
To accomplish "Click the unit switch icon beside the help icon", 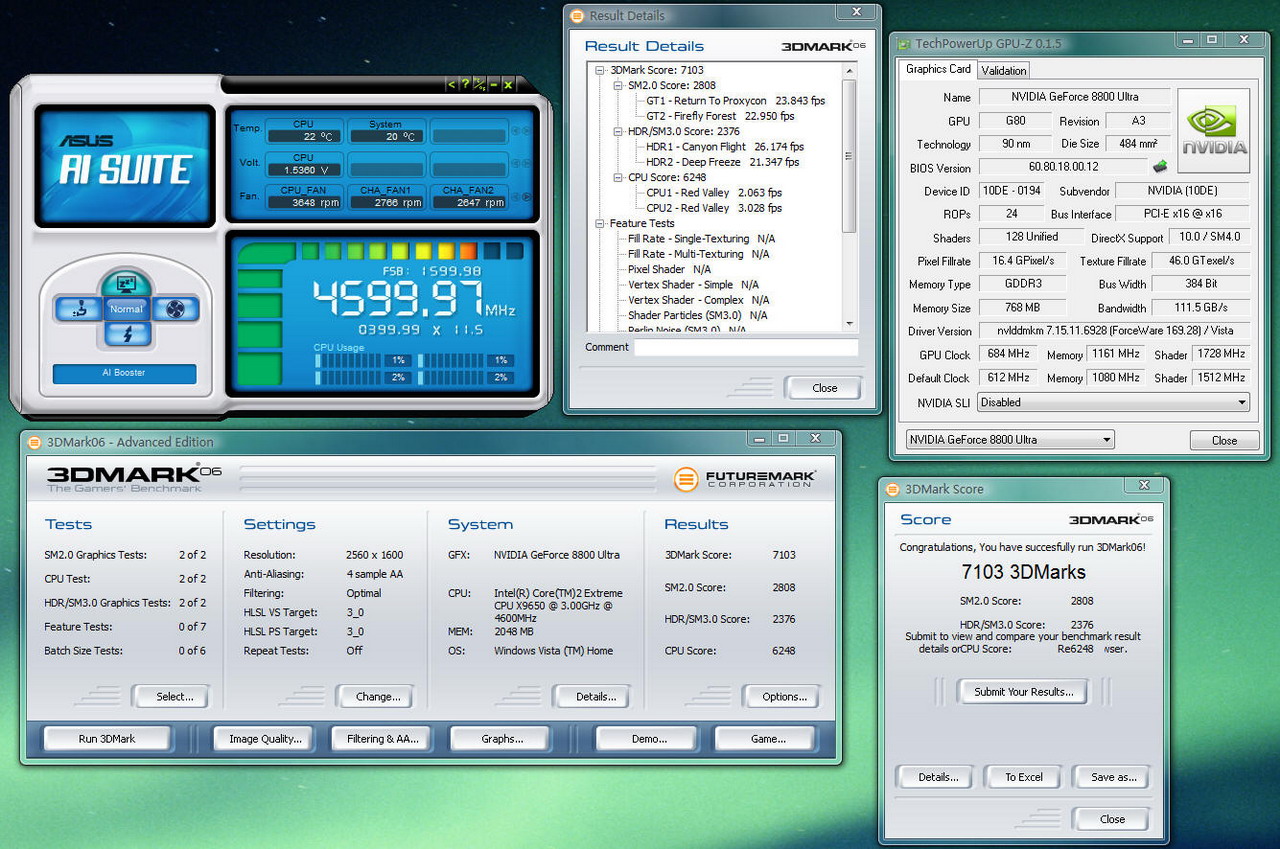I will tap(479, 85).
